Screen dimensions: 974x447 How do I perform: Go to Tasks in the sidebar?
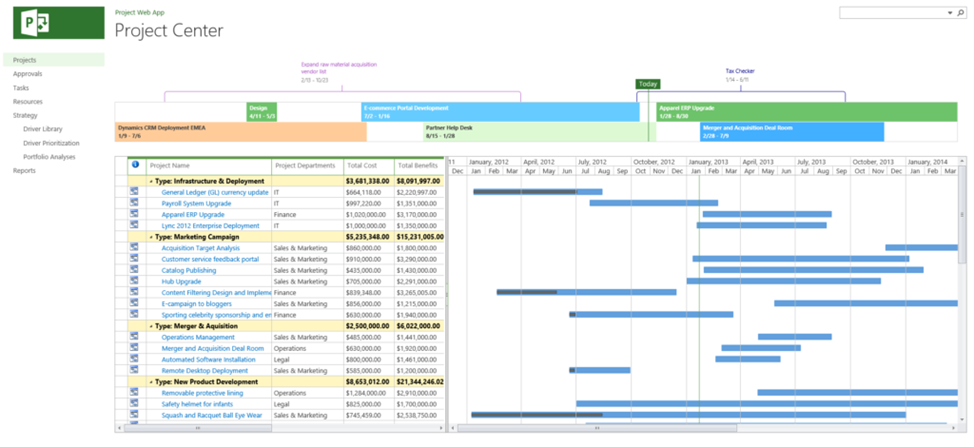(21, 88)
